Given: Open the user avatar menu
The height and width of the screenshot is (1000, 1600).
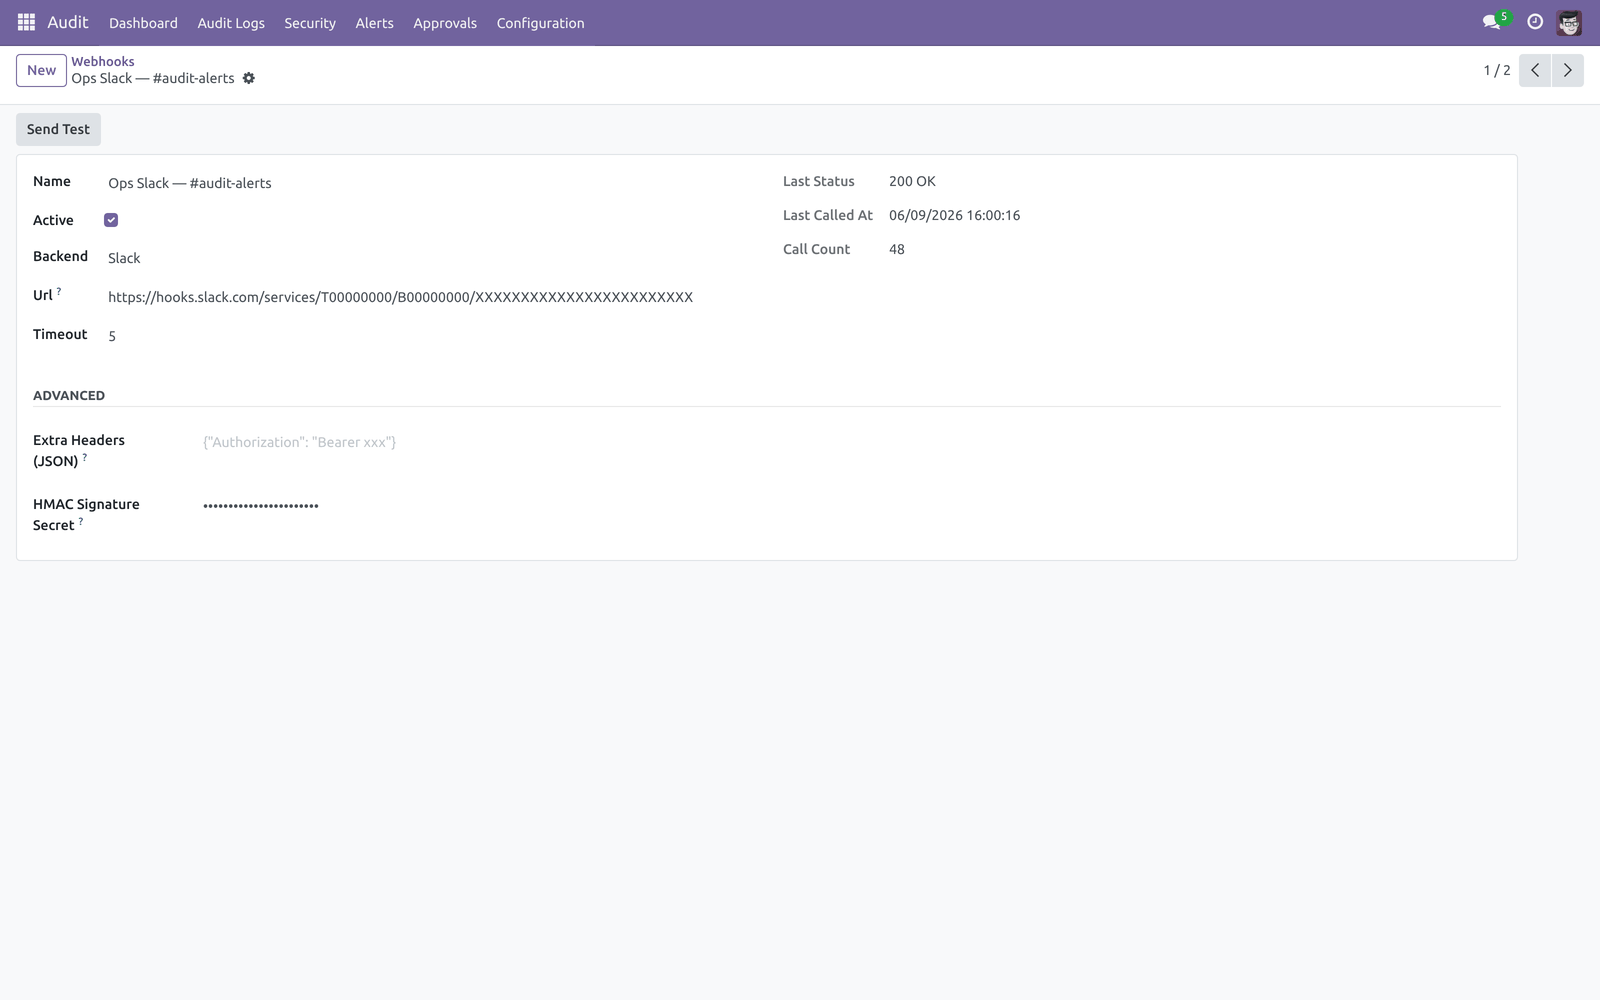Looking at the screenshot, I should click(x=1569, y=22).
